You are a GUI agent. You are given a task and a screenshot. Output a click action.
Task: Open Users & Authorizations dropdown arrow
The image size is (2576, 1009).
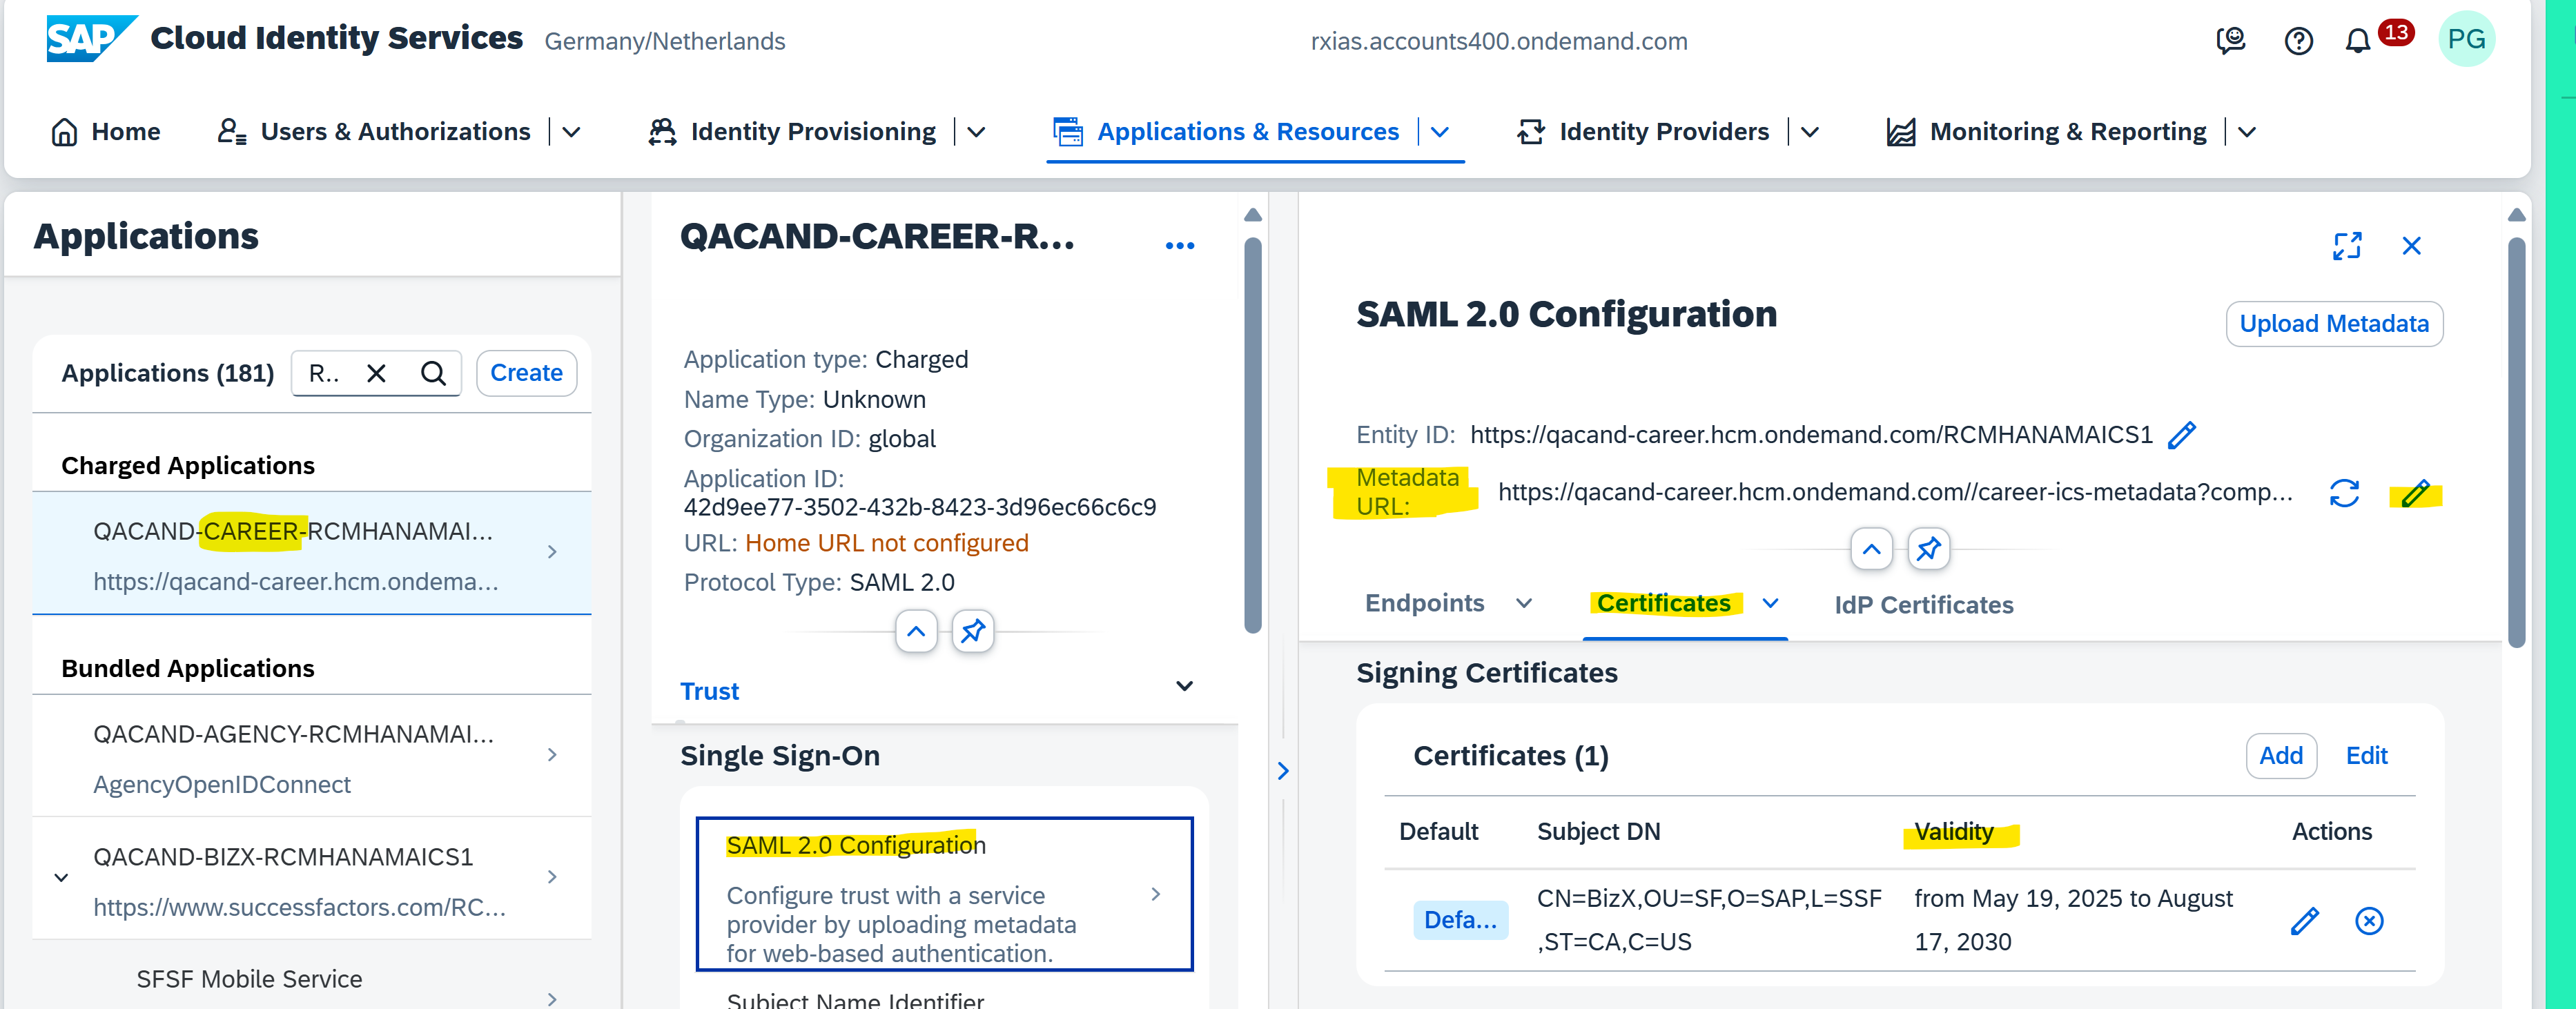571,132
